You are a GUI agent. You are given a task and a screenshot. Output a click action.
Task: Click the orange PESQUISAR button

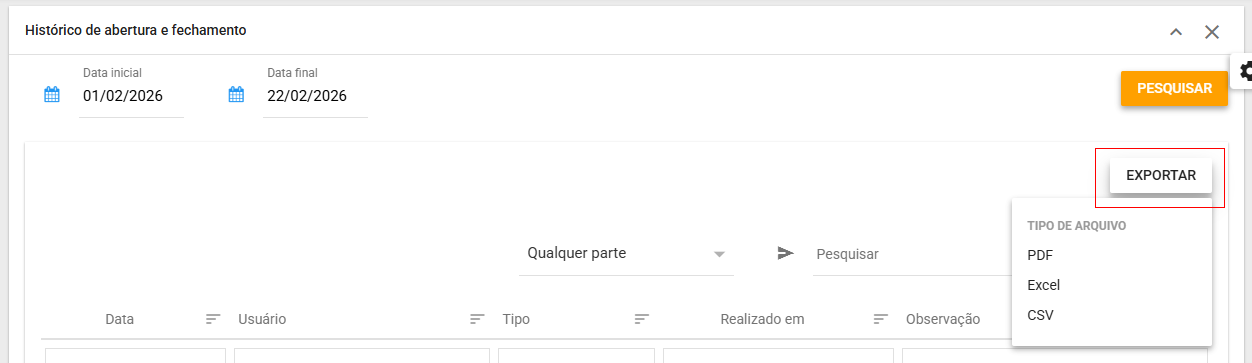click(1174, 88)
